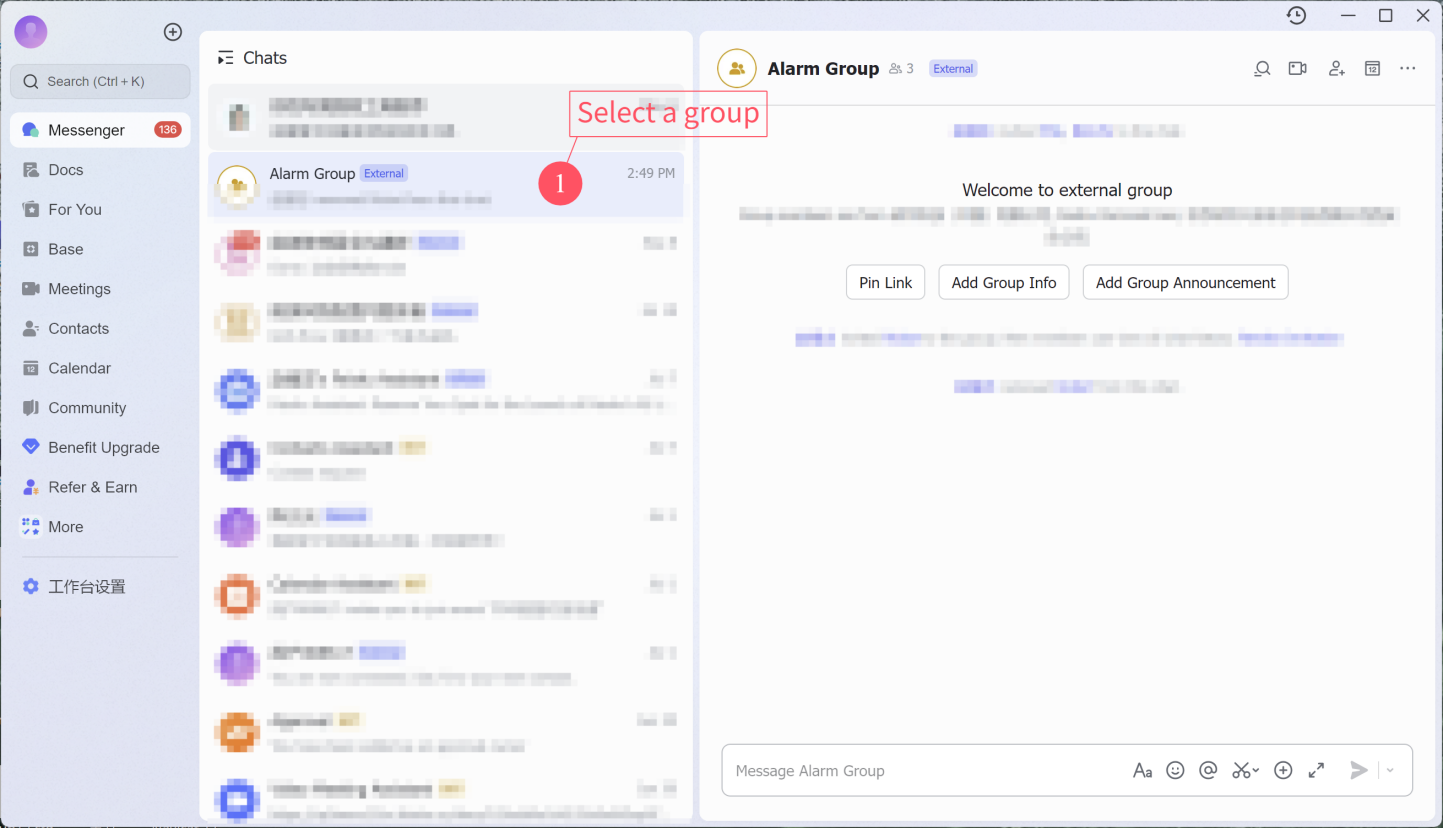Click the @ mention icon

click(x=1208, y=770)
